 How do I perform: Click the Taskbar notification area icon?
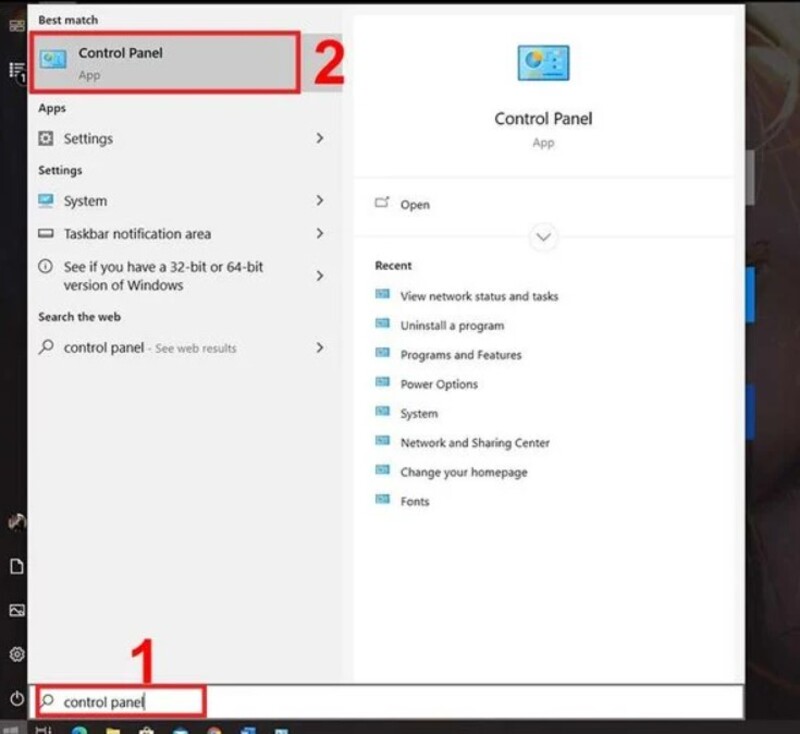pos(45,234)
